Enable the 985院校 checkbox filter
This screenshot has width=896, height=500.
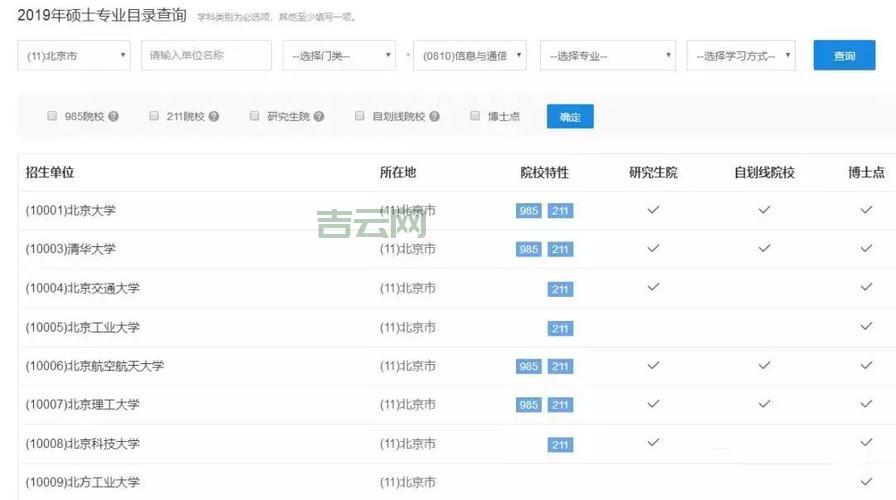coord(52,115)
